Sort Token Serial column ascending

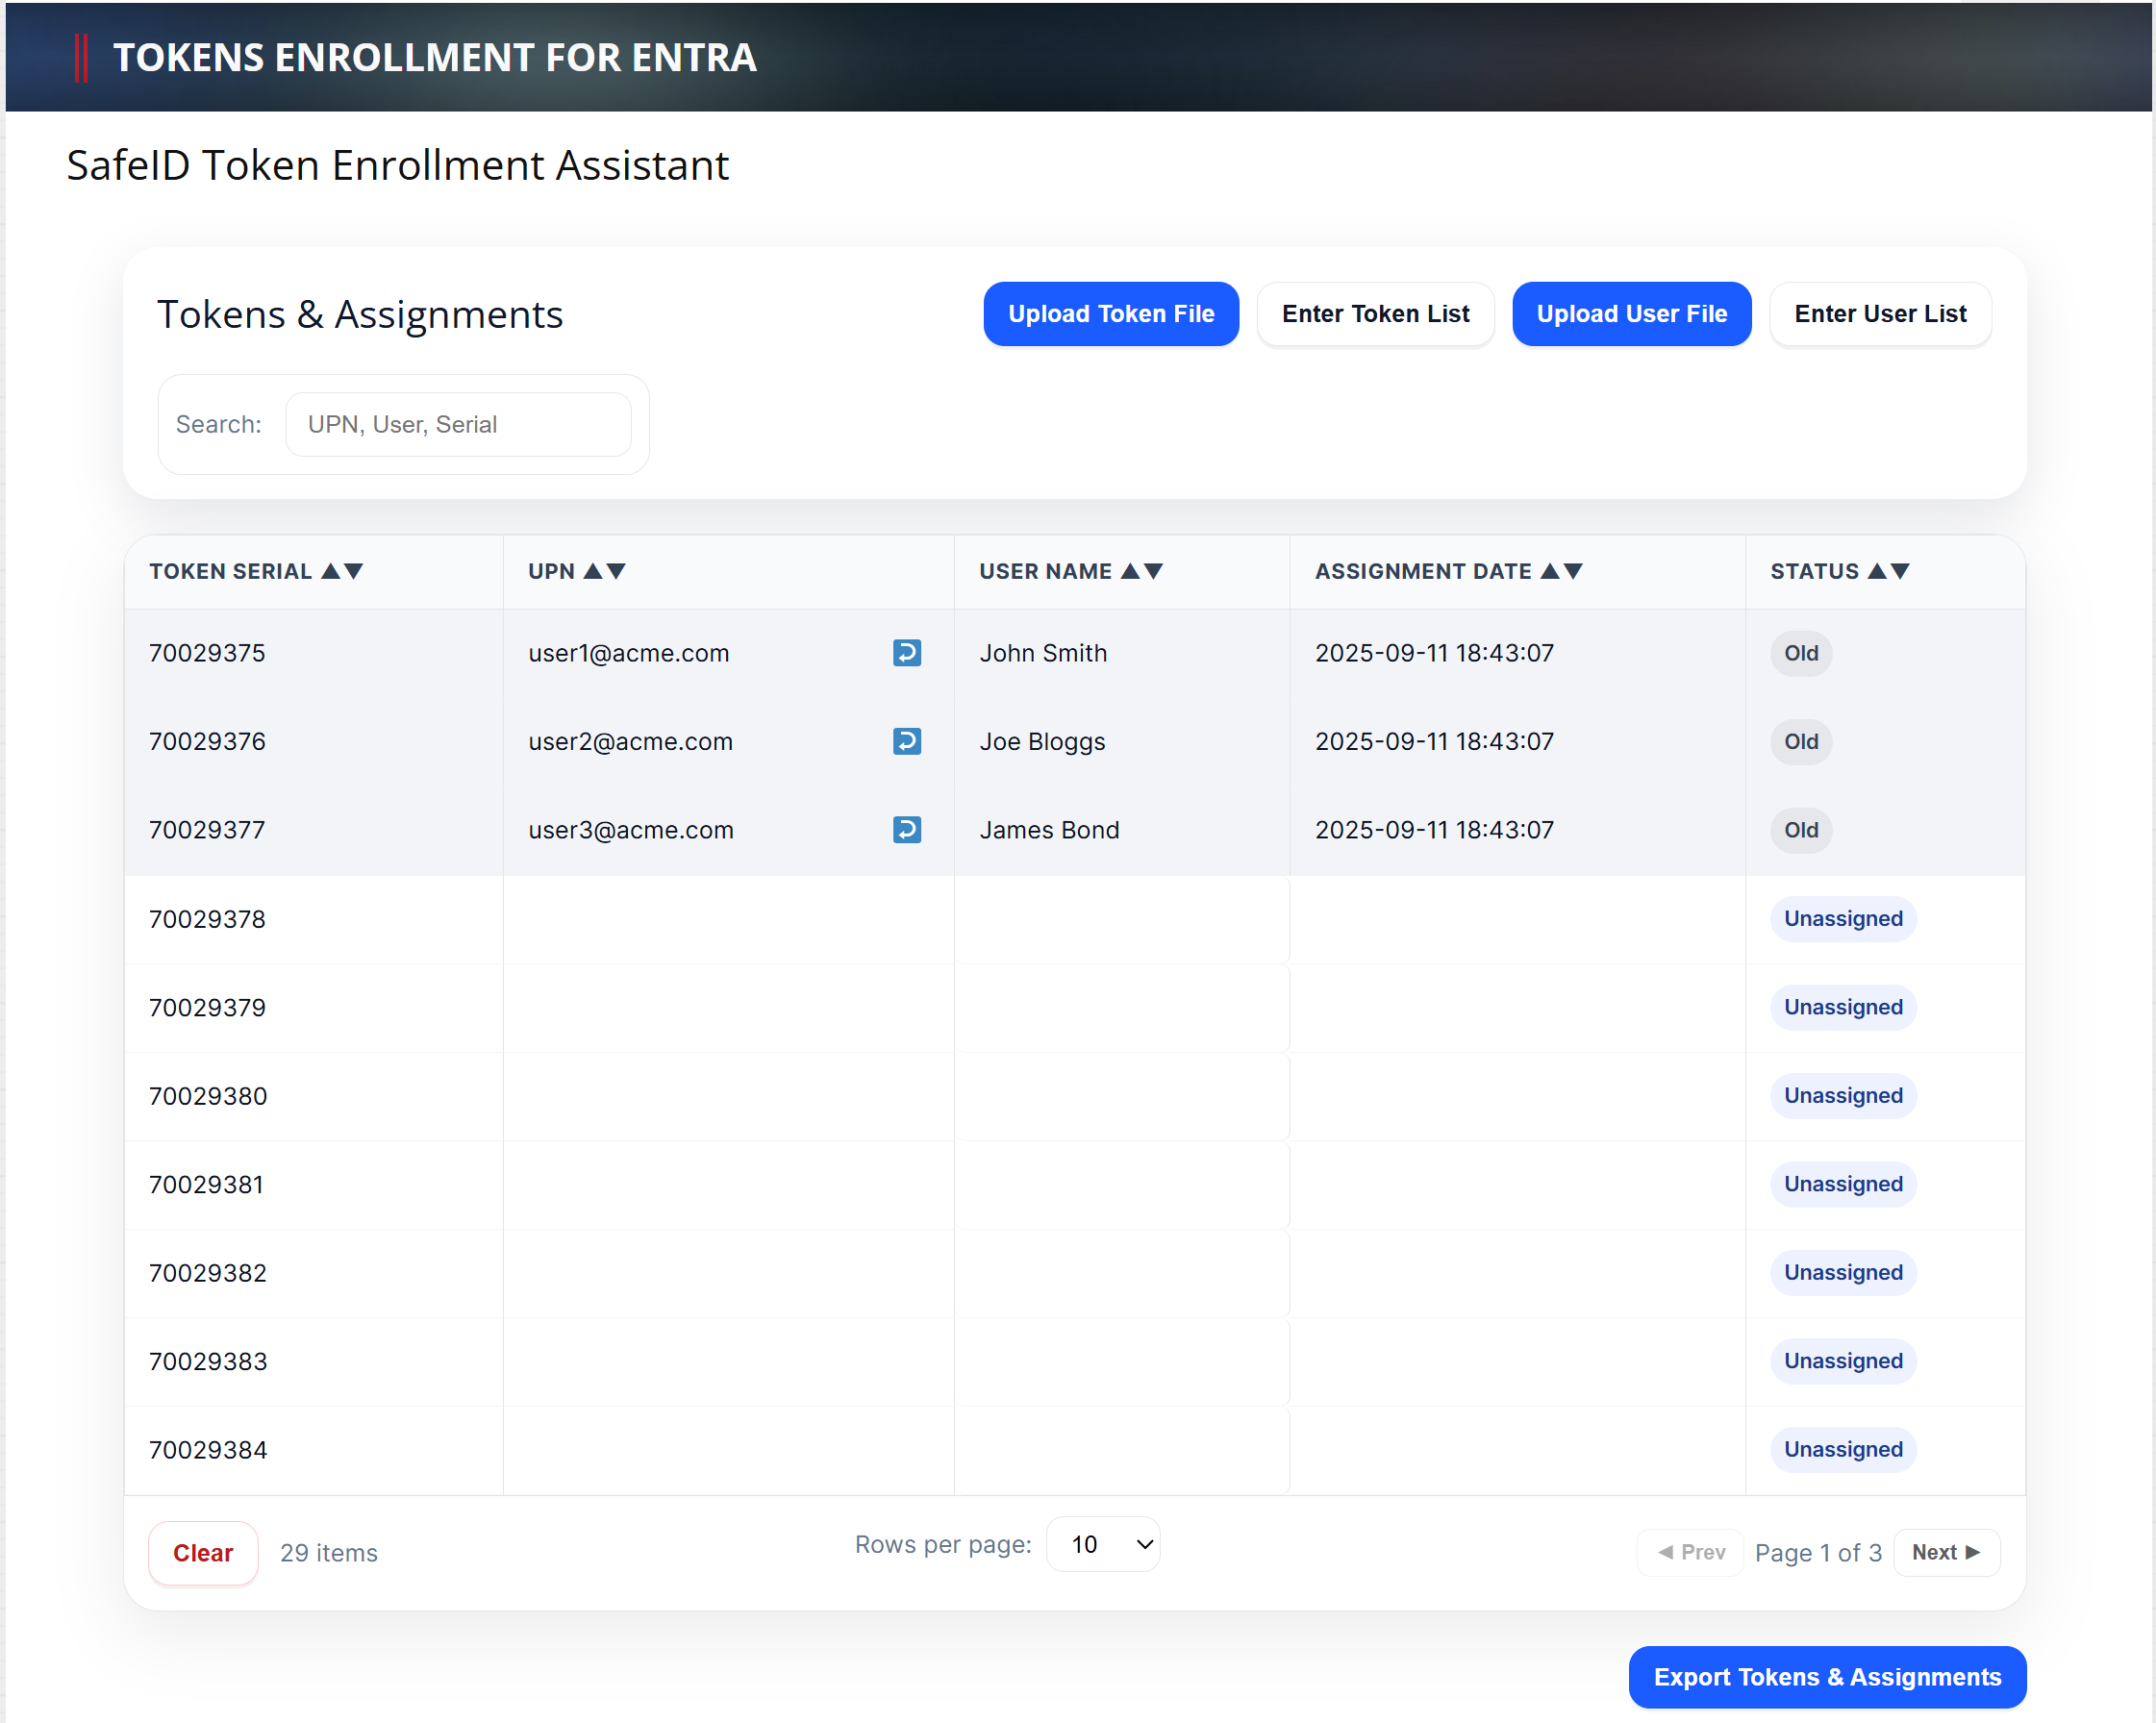point(330,571)
